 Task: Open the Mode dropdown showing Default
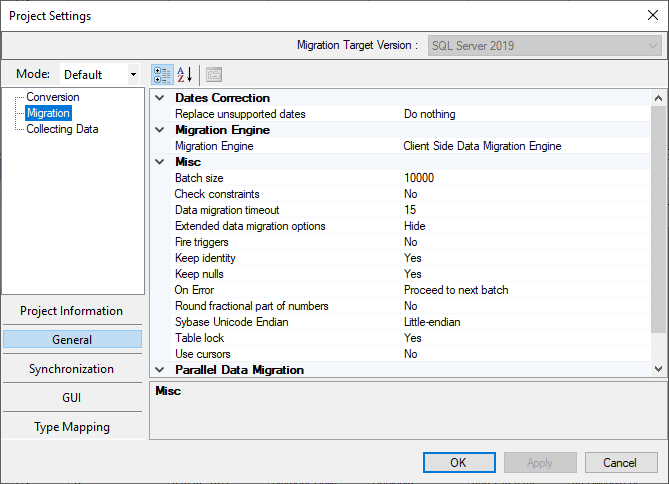click(x=100, y=75)
